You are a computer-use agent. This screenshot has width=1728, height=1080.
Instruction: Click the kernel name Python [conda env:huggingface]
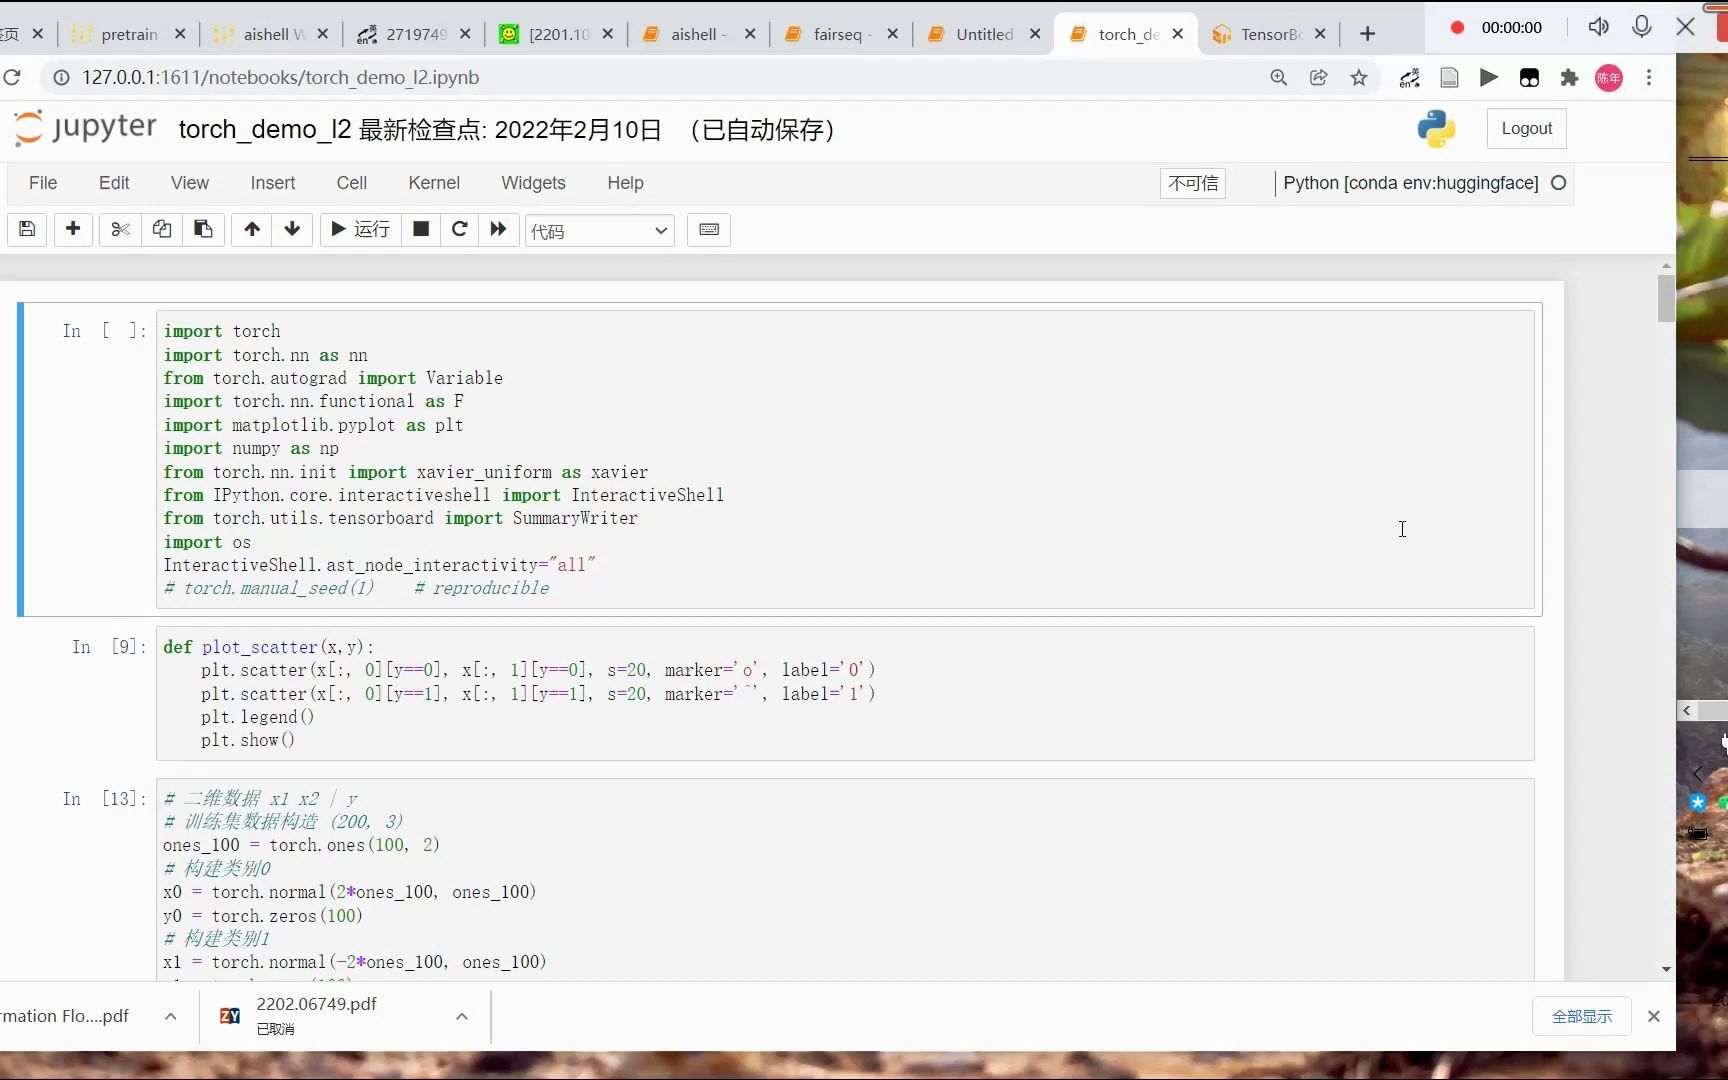click(1410, 183)
